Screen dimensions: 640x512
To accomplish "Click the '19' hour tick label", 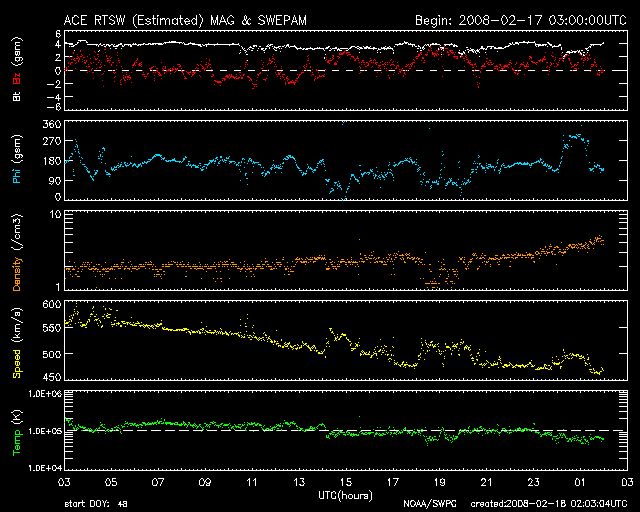I will pyautogui.click(x=440, y=483).
